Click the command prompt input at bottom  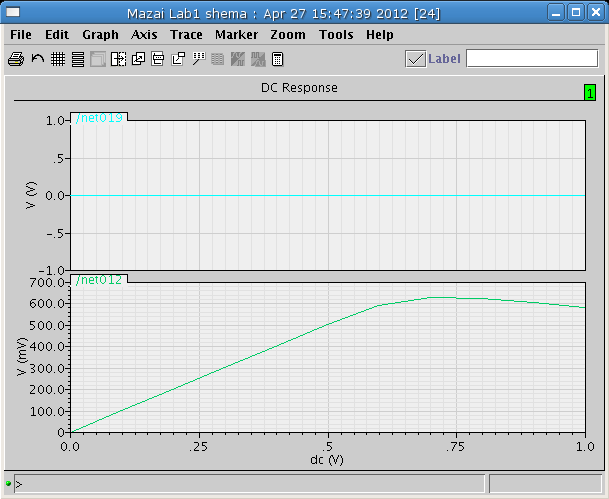click(x=249, y=484)
